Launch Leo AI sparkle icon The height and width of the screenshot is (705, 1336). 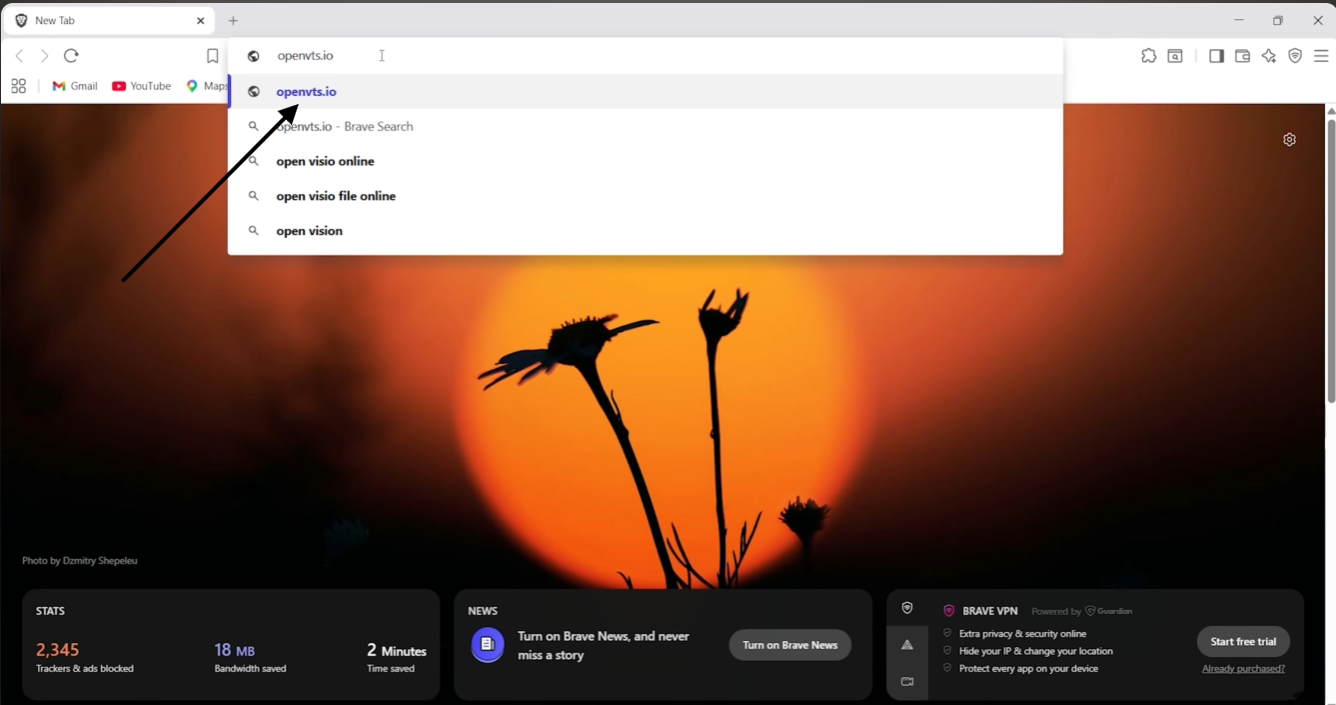(x=1269, y=56)
